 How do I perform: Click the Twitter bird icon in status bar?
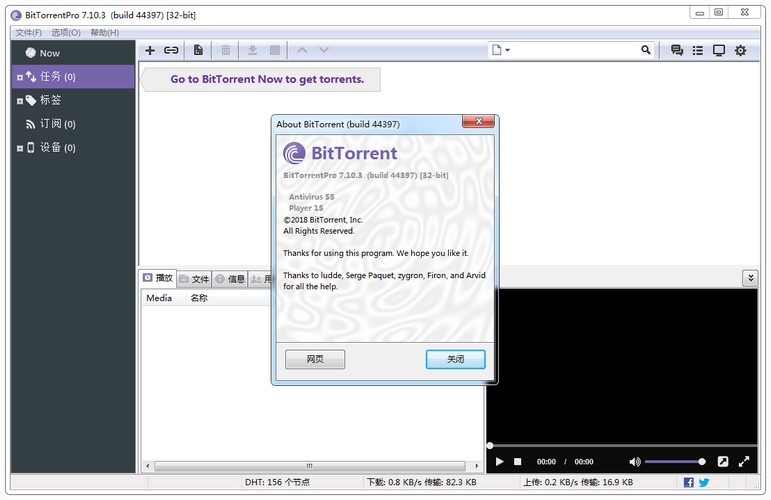[704, 482]
